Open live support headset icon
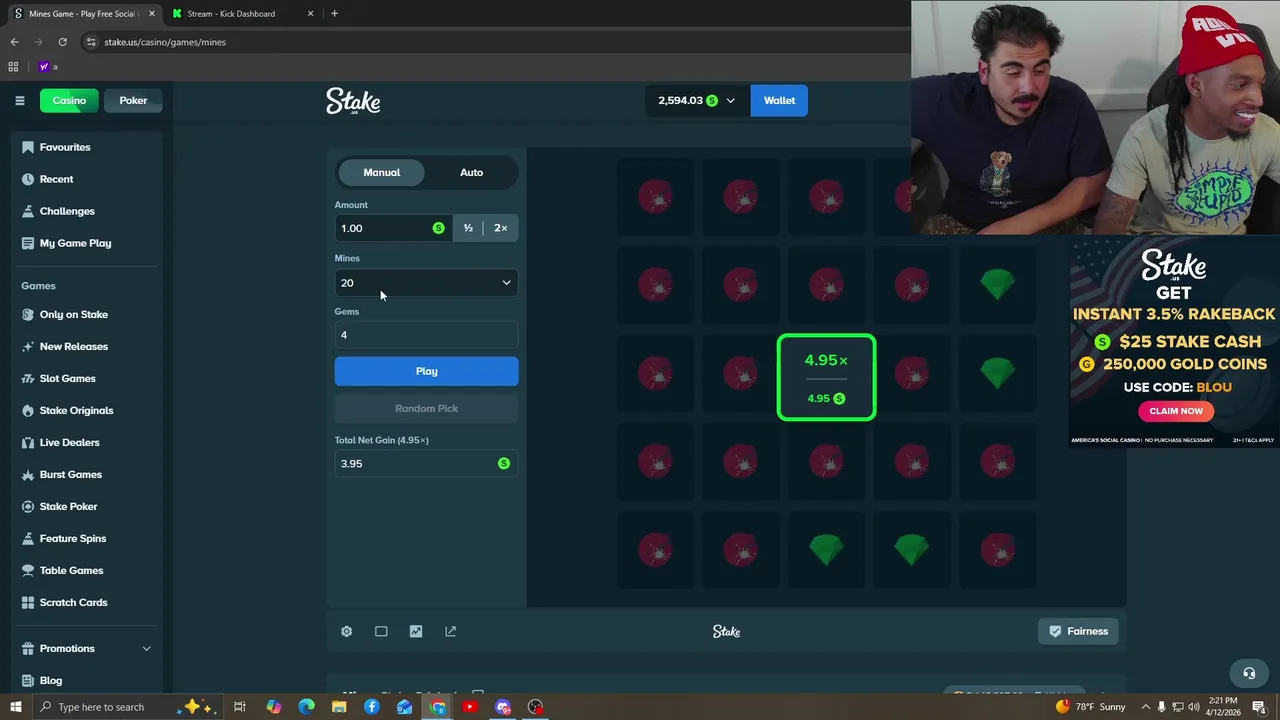 [x=1248, y=673]
